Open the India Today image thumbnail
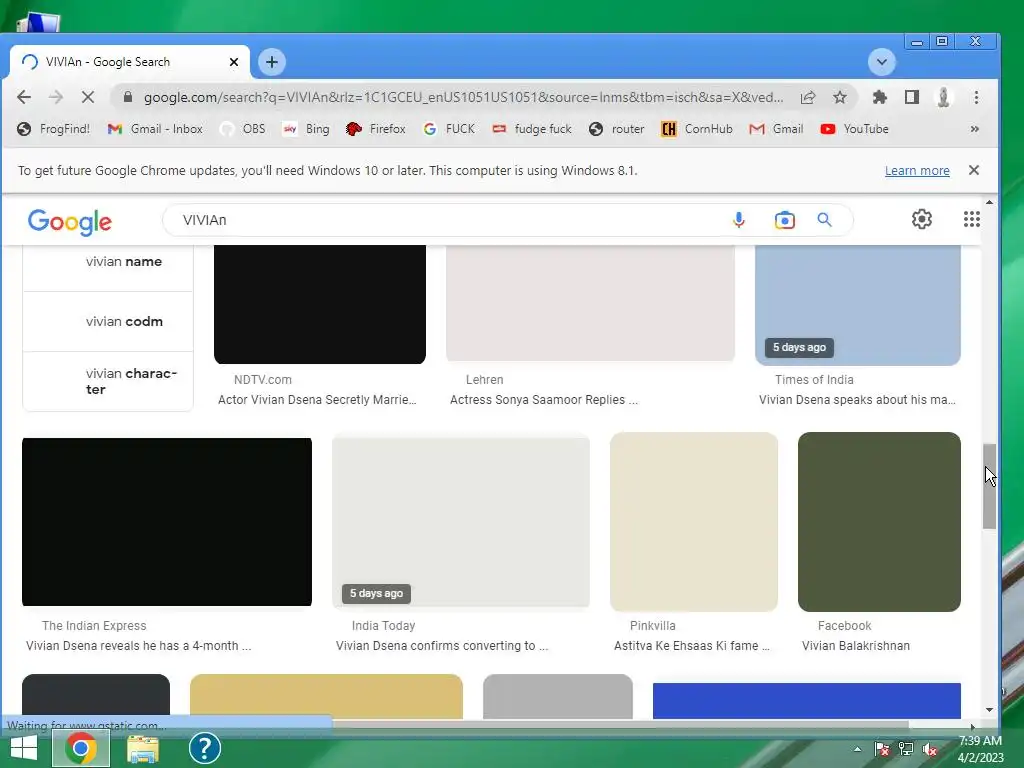 coord(461,522)
